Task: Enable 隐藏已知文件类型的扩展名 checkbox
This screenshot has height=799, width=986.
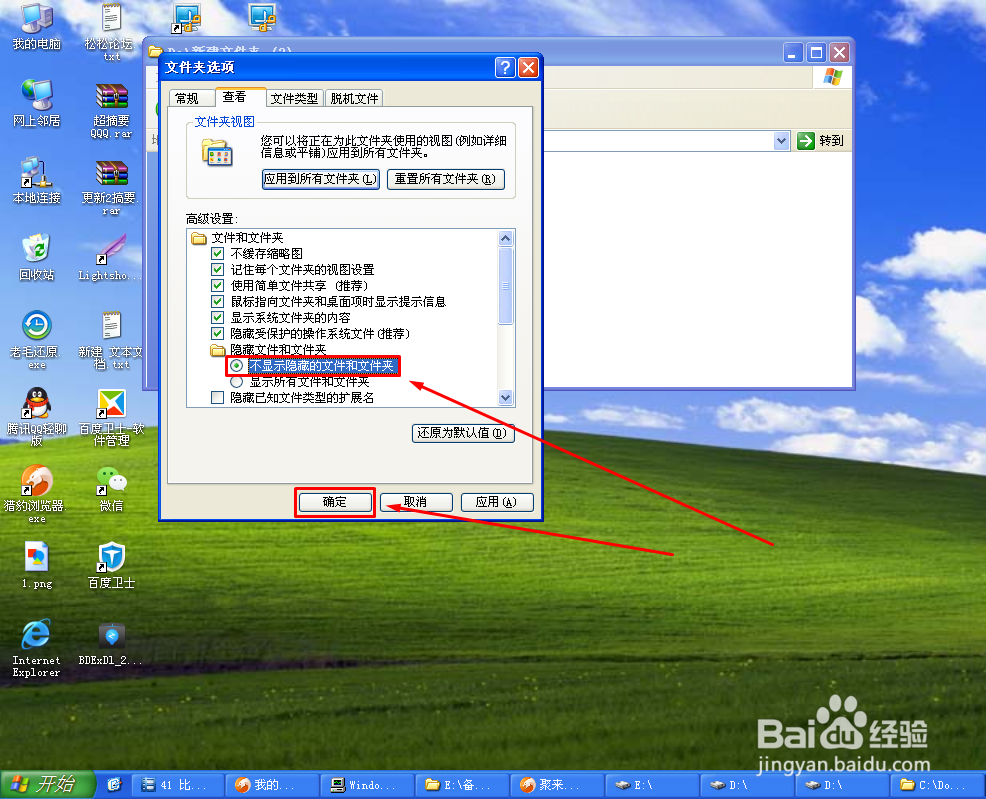Action: pos(218,398)
